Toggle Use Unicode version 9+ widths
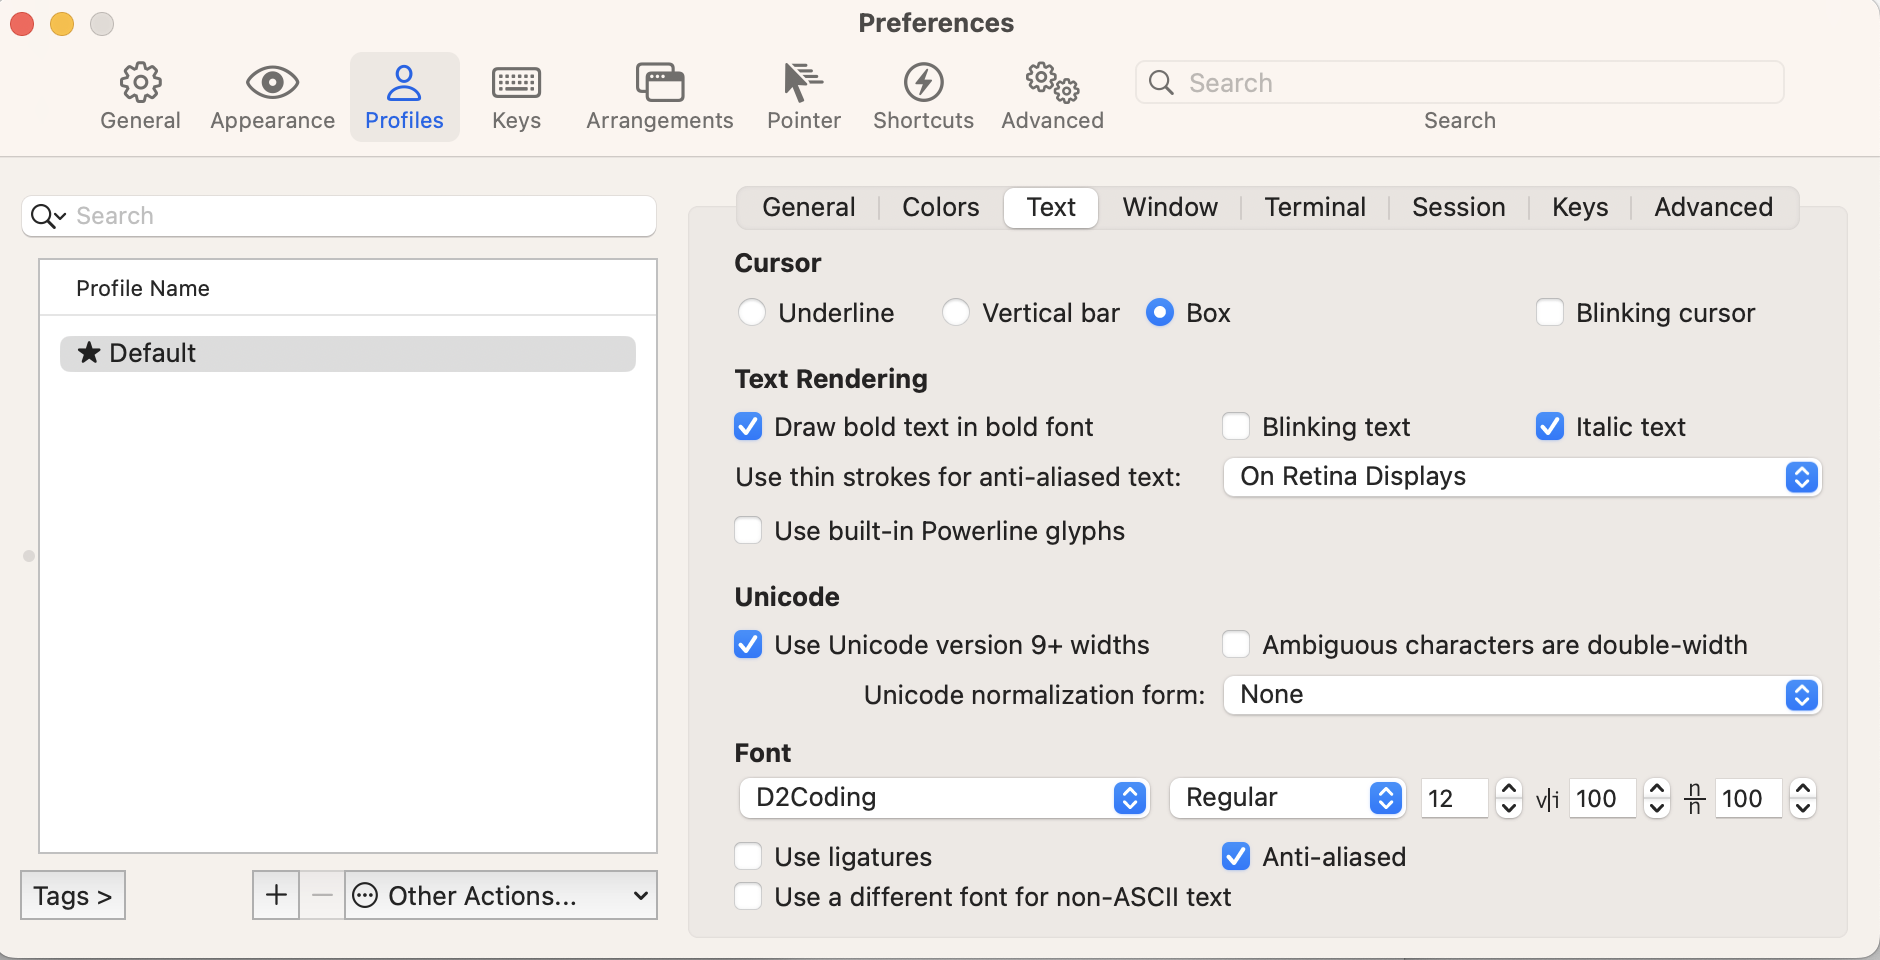The width and height of the screenshot is (1880, 960). pyautogui.click(x=748, y=644)
